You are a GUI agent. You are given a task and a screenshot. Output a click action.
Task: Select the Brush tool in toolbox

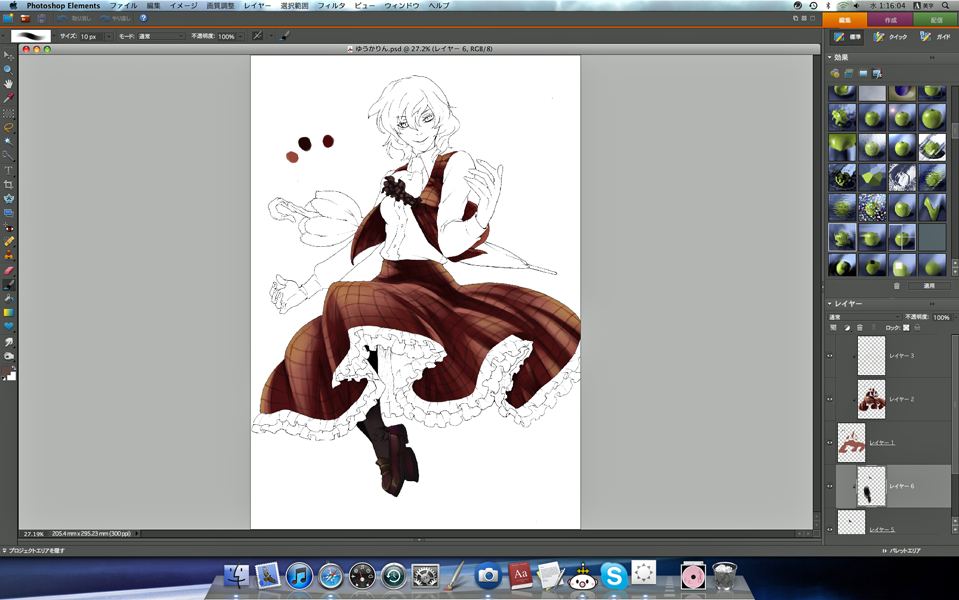[x=9, y=284]
